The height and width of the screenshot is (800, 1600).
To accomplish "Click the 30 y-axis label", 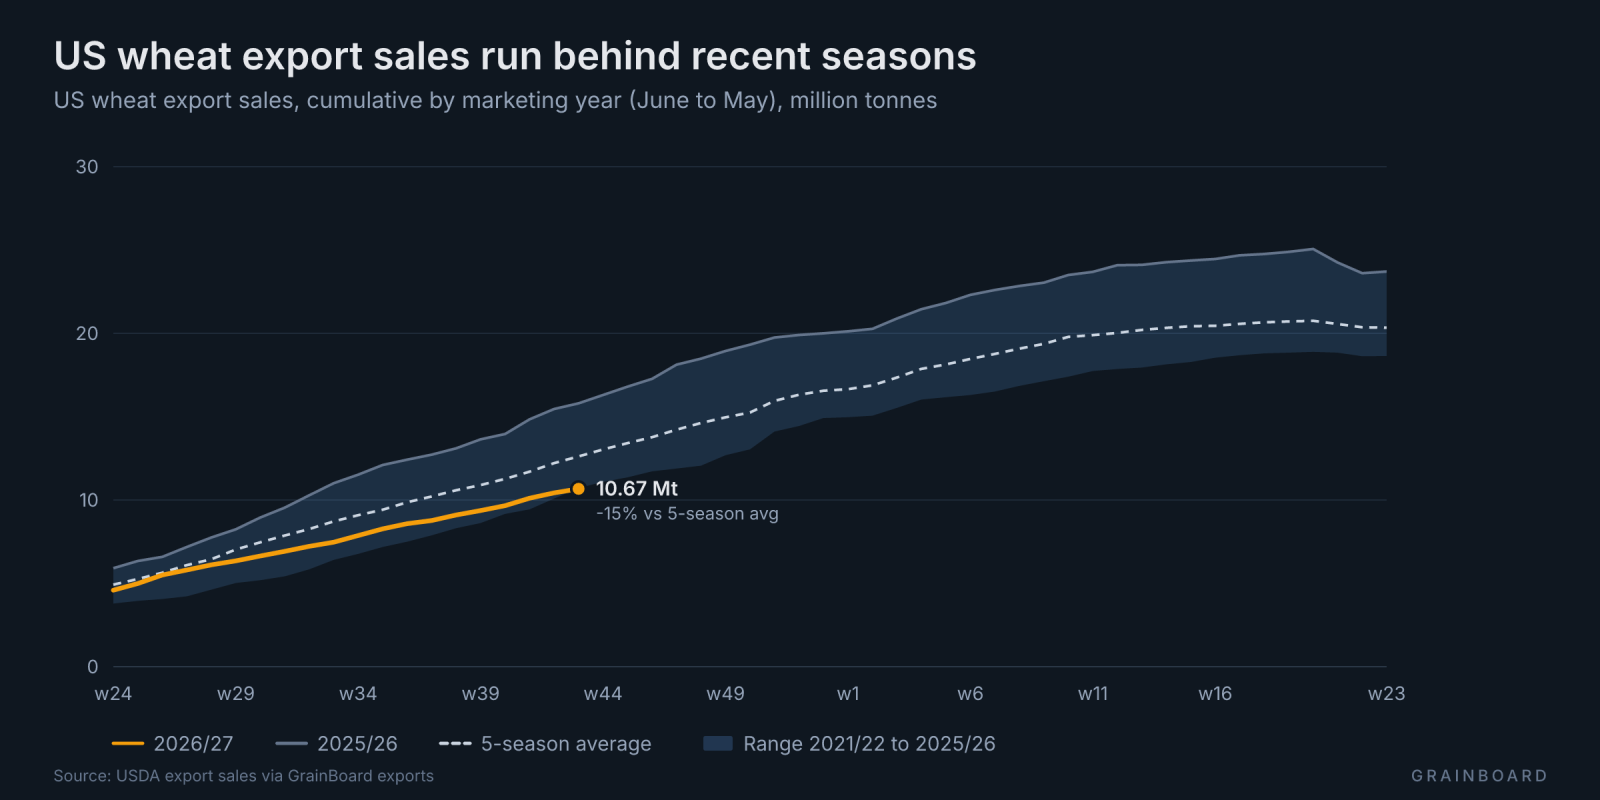I will pyautogui.click(x=87, y=167).
